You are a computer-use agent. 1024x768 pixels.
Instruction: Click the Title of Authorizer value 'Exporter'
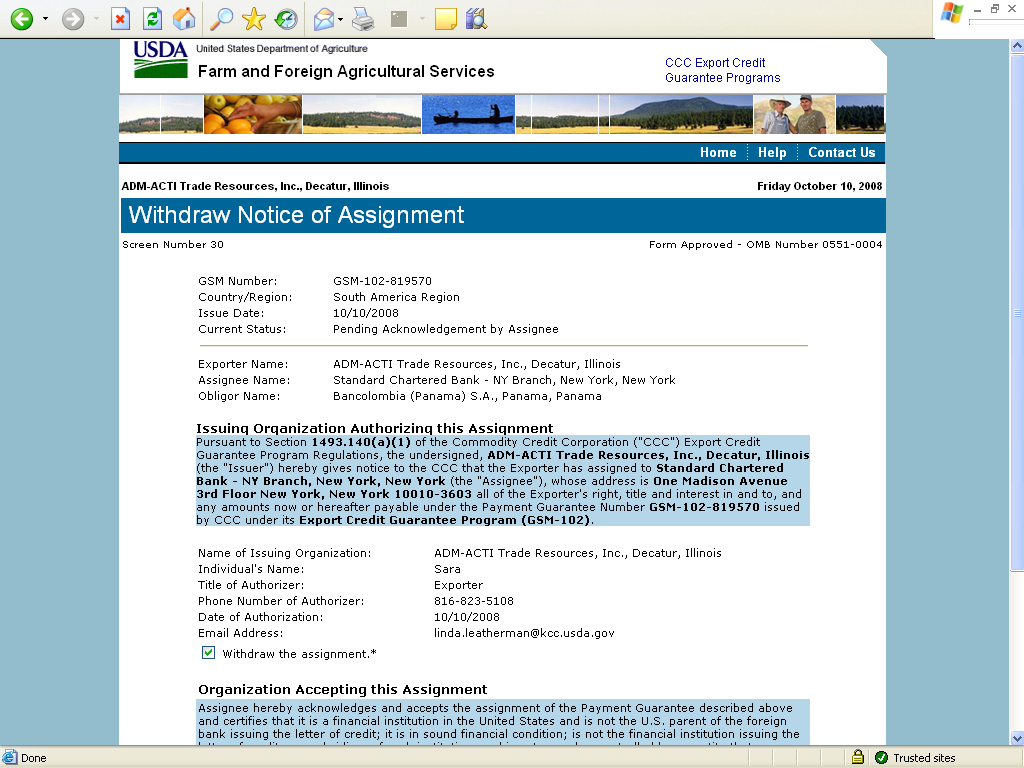pyautogui.click(x=458, y=585)
